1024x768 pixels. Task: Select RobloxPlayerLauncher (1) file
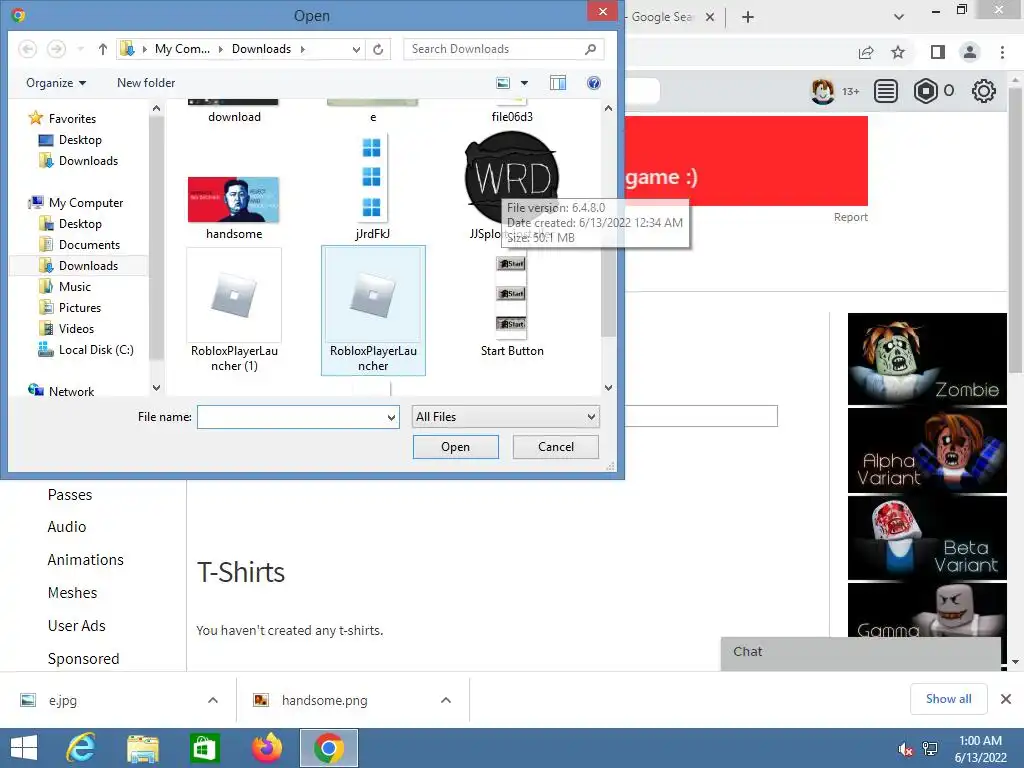[234, 310]
